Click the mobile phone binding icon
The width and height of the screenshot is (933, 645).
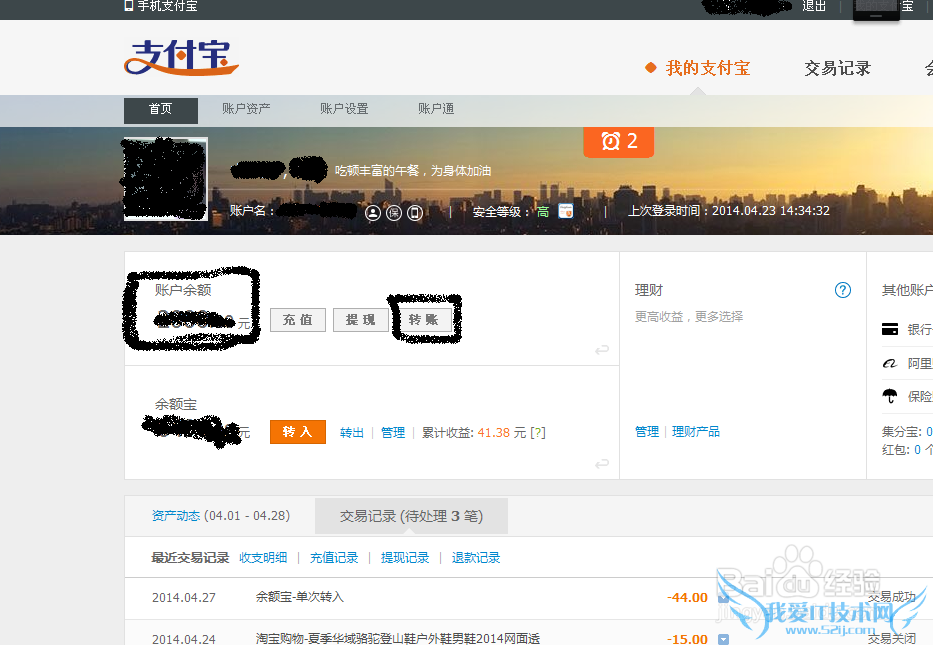[x=415, y=212]
